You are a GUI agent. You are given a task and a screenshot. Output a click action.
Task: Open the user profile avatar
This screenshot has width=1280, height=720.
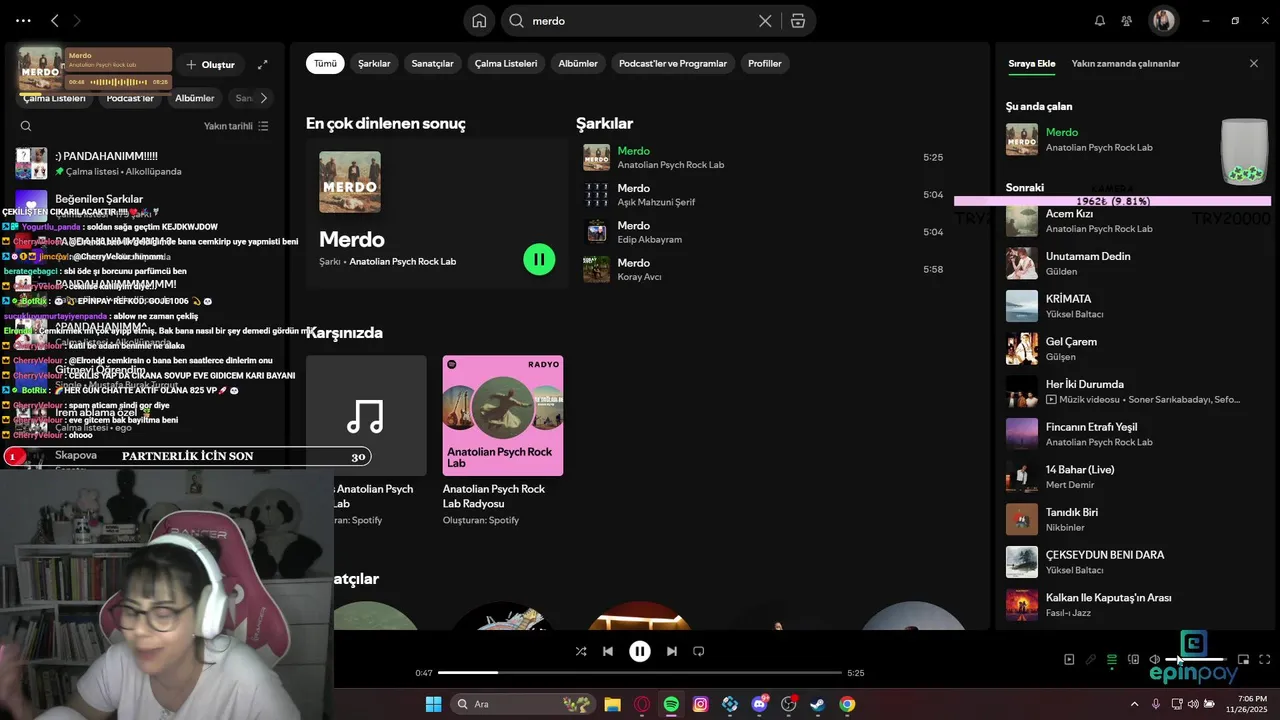point(1163,20)
